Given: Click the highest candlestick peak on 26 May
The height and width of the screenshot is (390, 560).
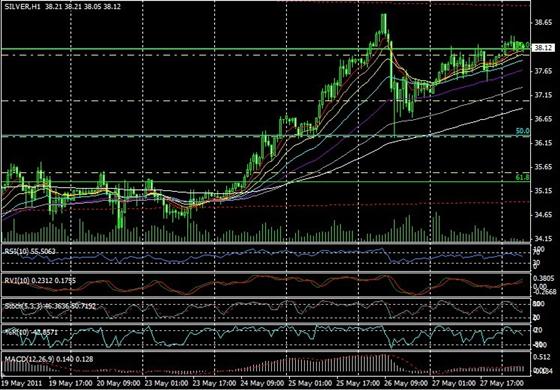Looking at the screenshot, I should tap(384, 15).
